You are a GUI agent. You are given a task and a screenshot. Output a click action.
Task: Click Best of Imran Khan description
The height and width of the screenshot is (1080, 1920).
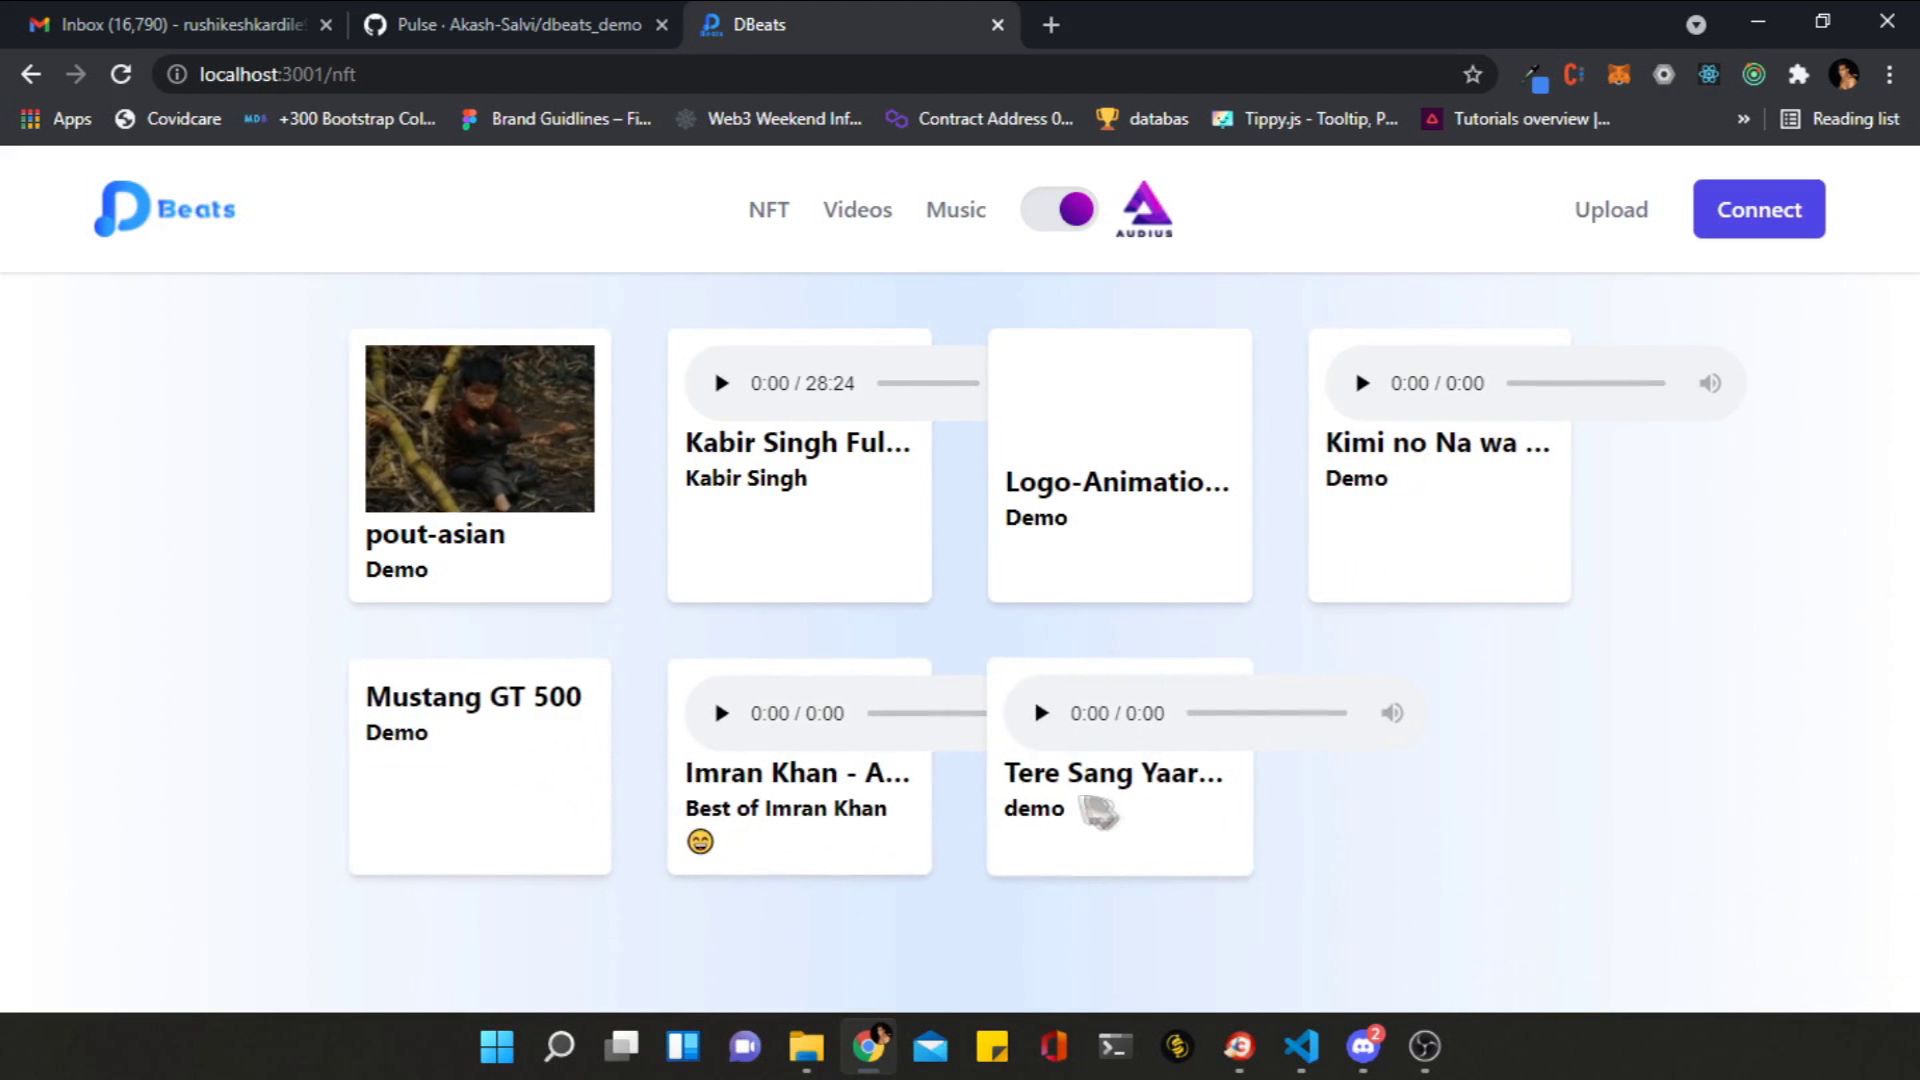pos(786,808)
